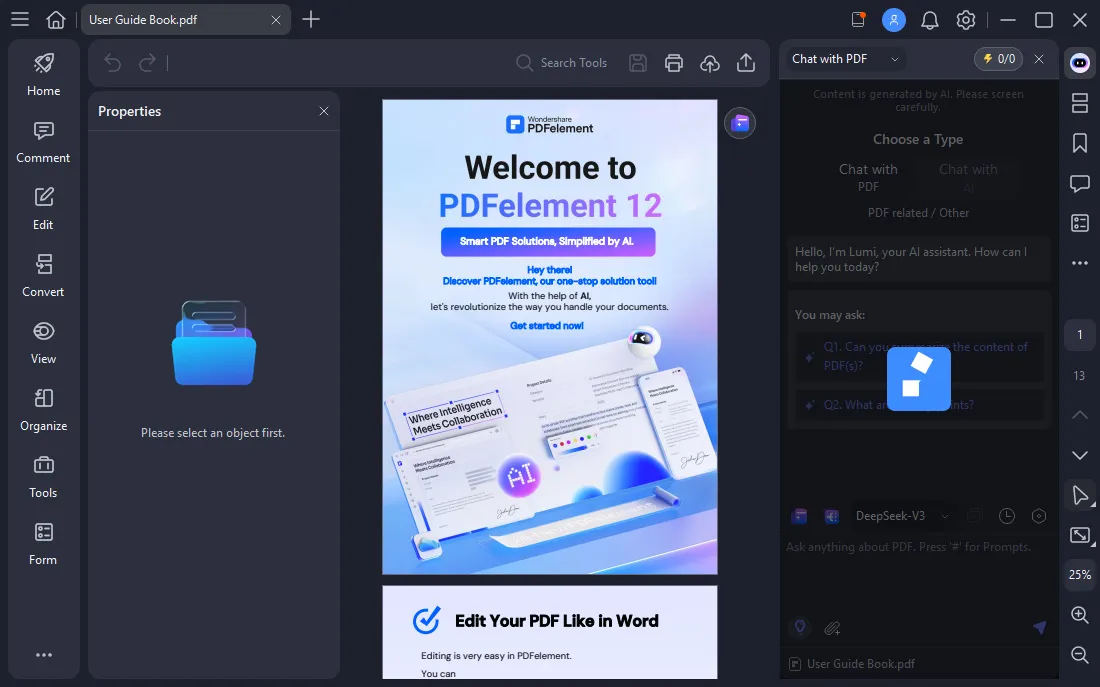Open the comments panel on right sidebar
This screenshot has height=687, width=1100.
pos(1080,184)
